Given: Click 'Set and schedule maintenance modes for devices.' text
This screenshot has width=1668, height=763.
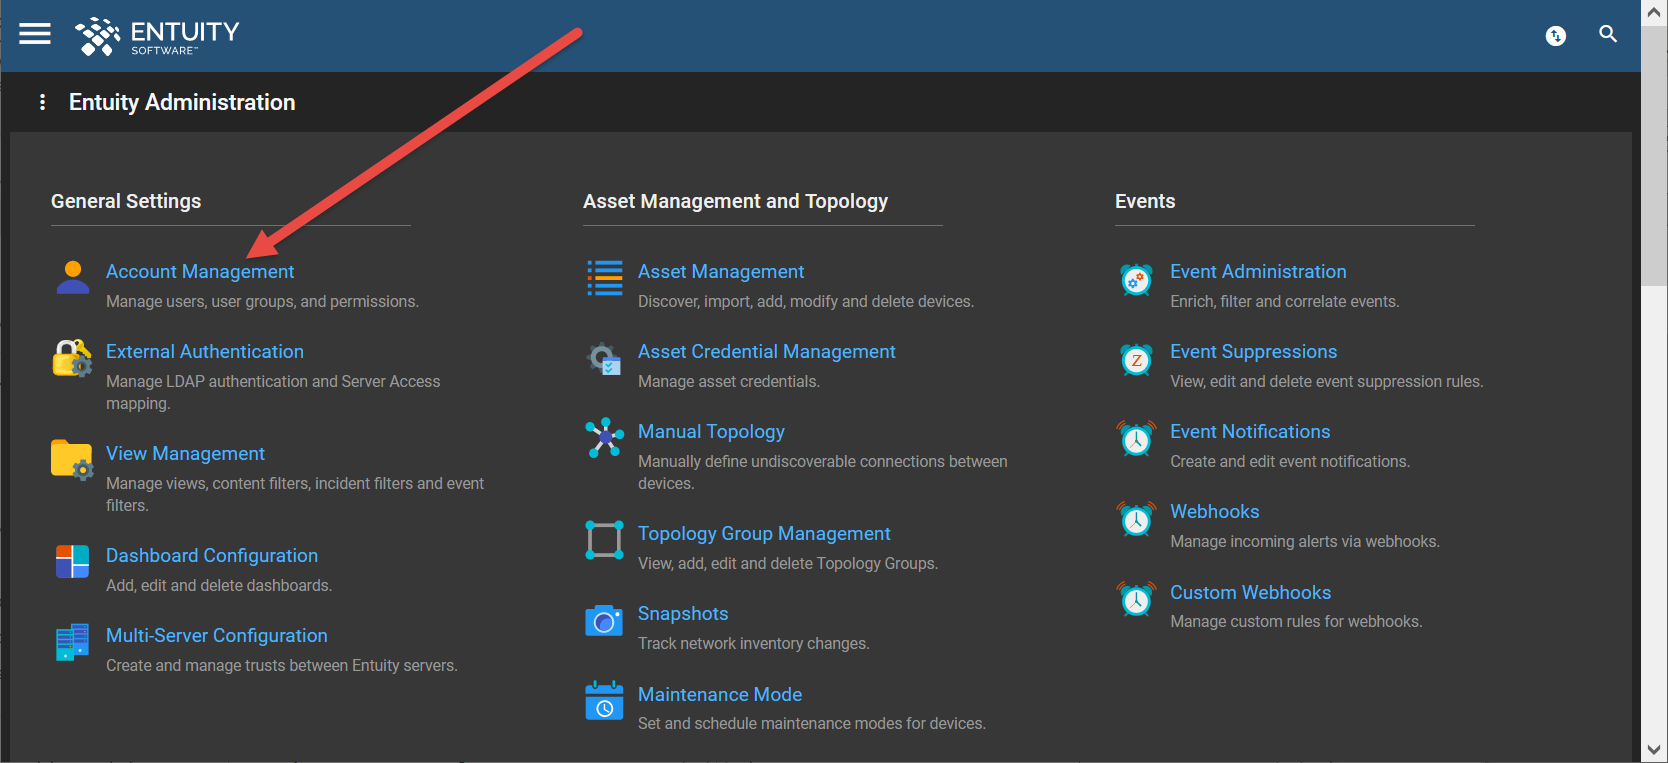Looking at the screenshot, I should coord(812,724).
